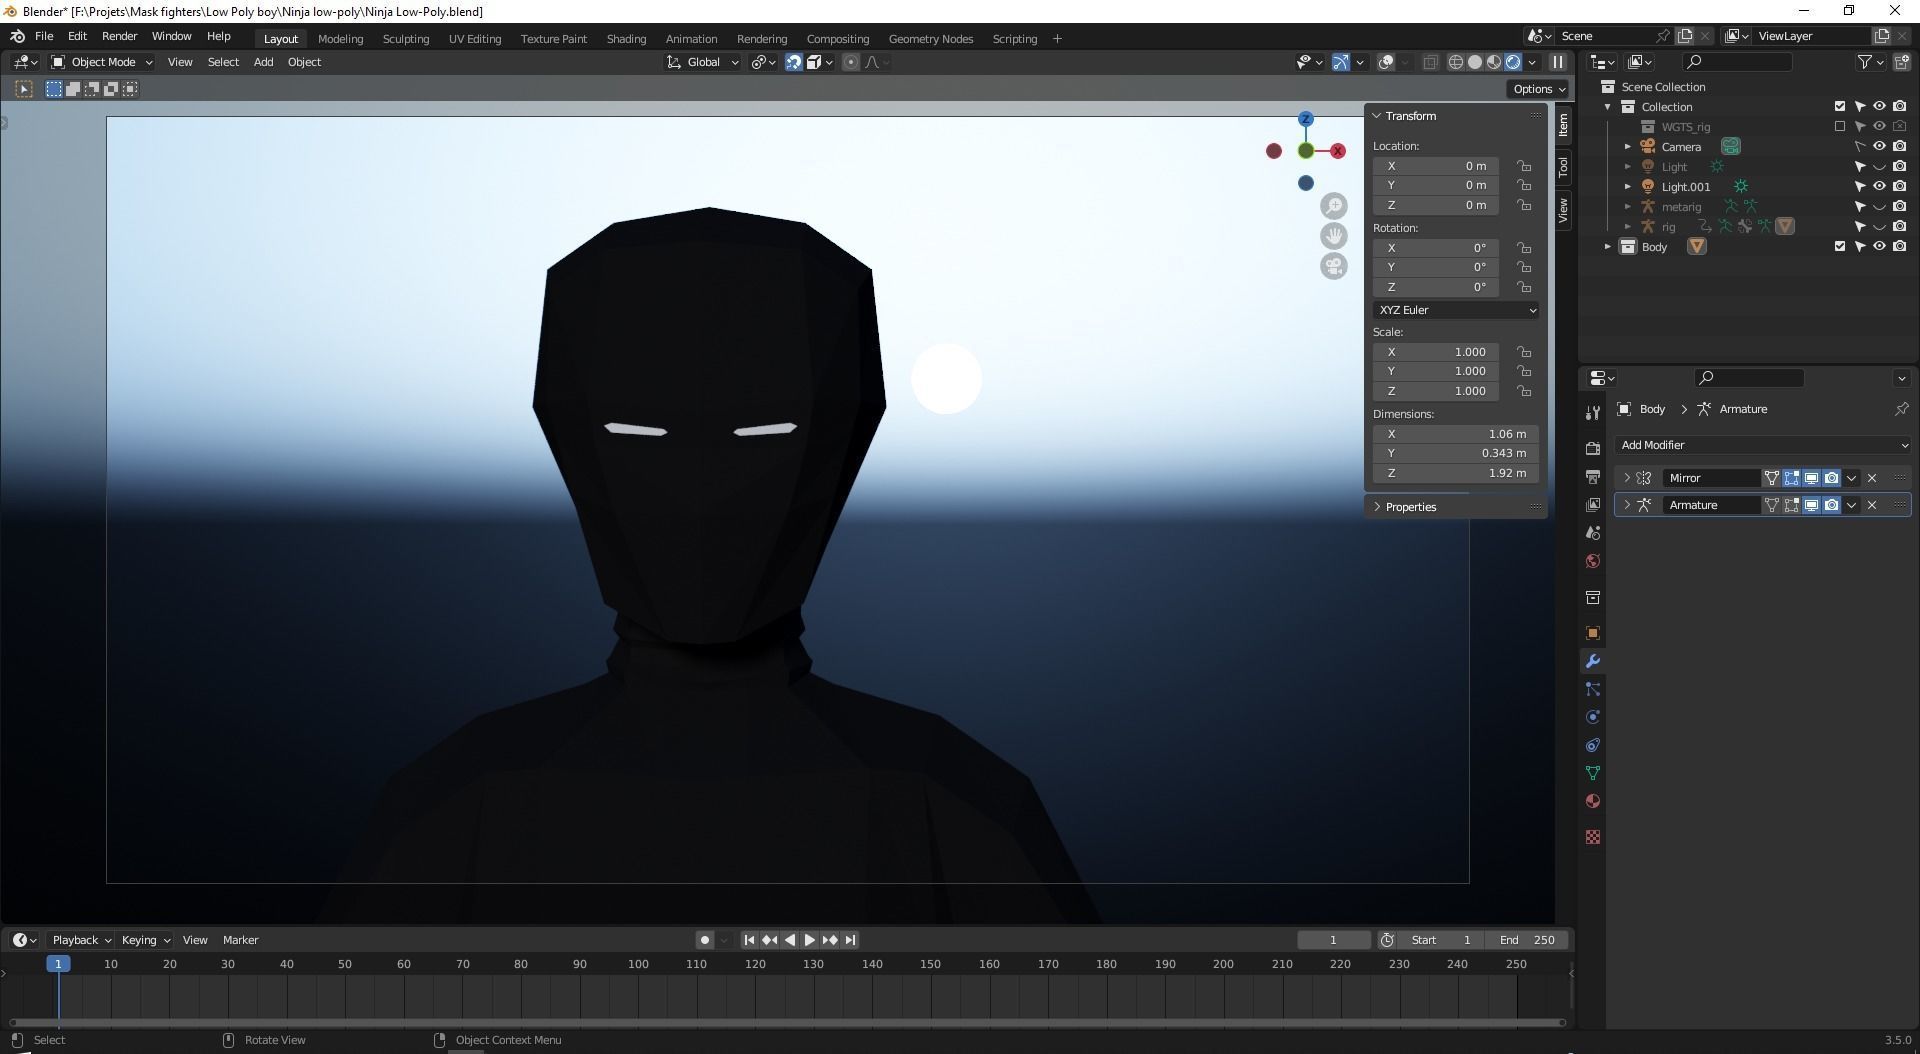This screenshot has height=1054, width=1920.
Task: Toggle the Collection checkbox in the outliner
Action: point(1838,106)
